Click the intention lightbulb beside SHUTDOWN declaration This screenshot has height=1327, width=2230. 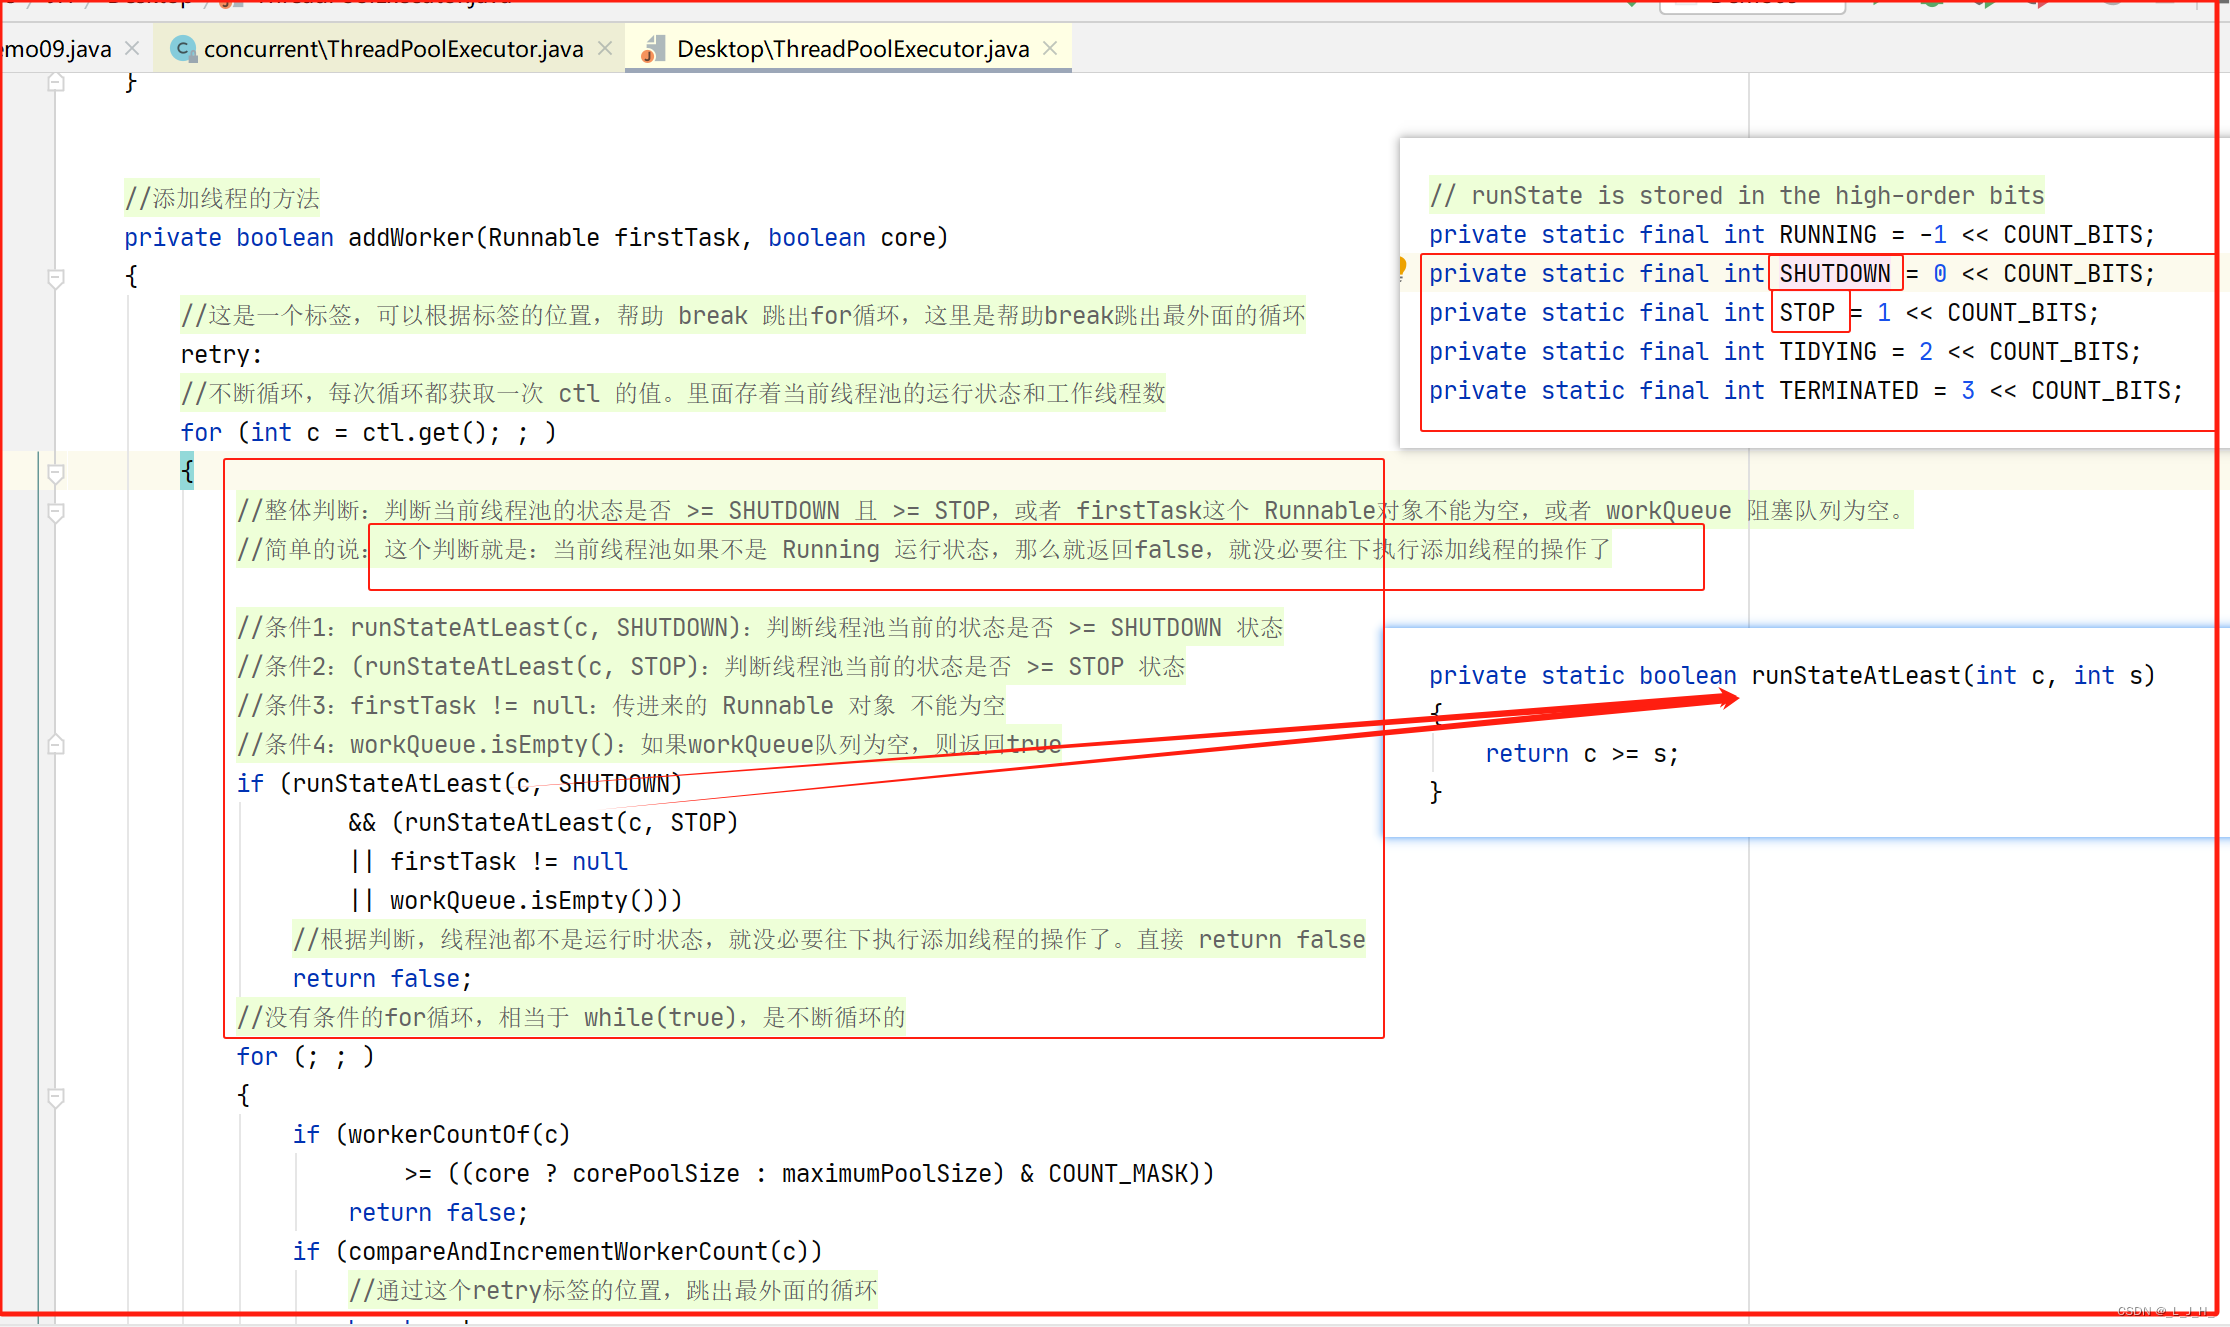[1403, 268]
